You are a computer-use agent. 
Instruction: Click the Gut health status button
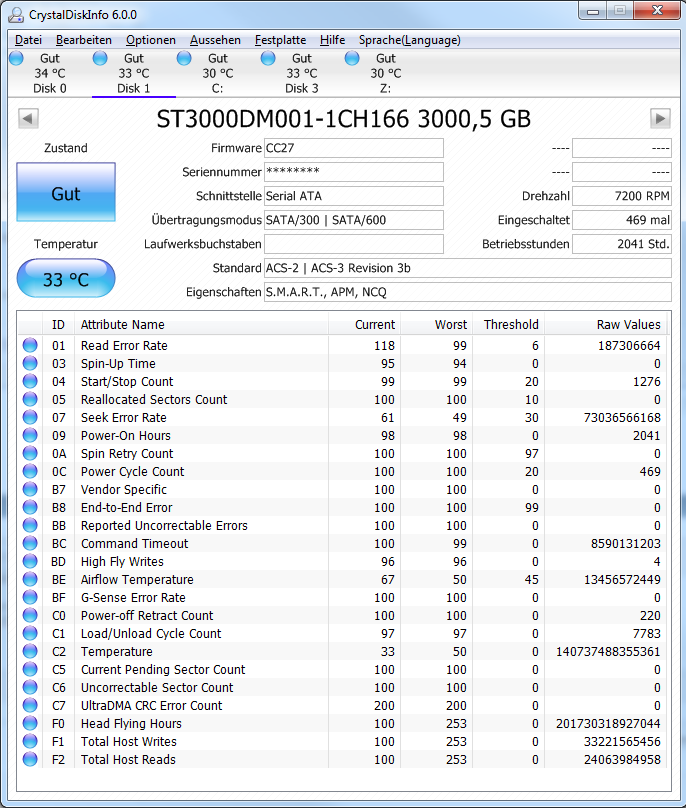tap(66, 192)
